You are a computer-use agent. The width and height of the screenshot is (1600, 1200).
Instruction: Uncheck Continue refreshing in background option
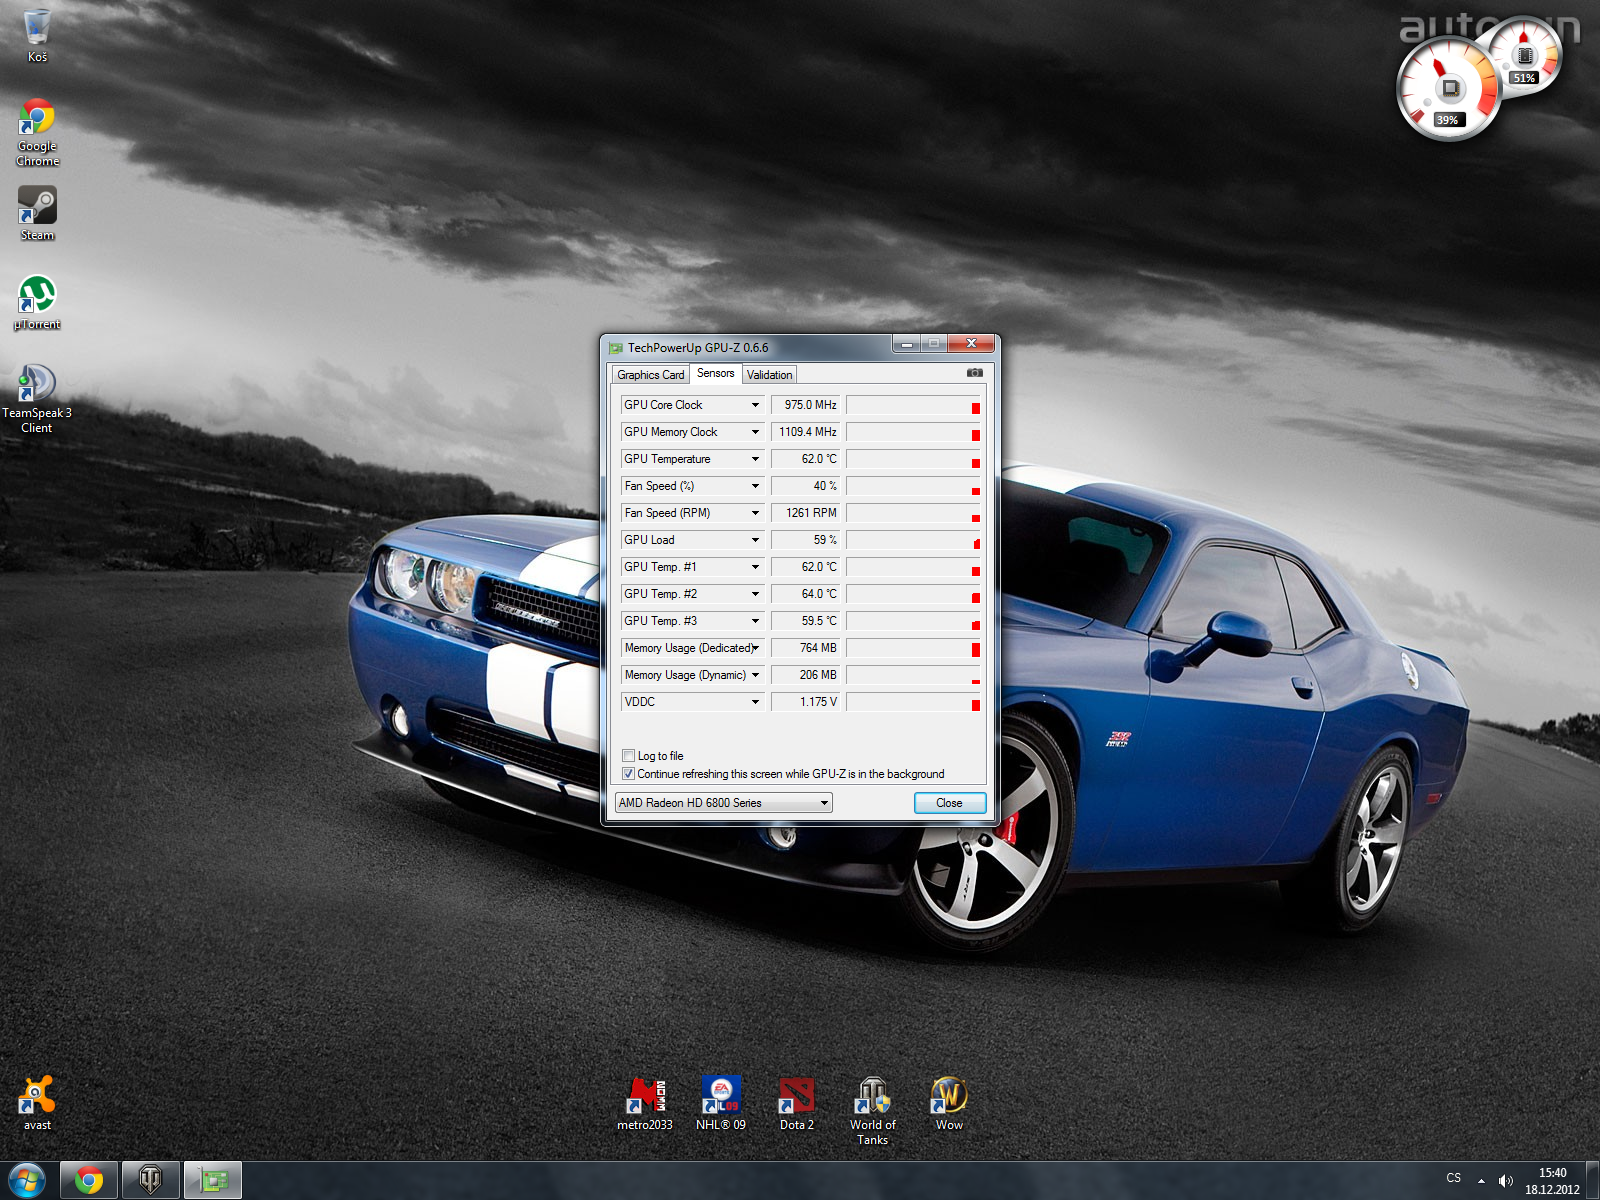[x=629, y=774]
